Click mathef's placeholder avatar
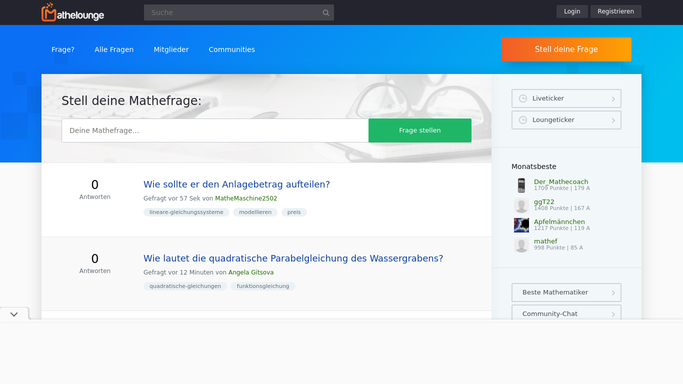 (521, 245)
